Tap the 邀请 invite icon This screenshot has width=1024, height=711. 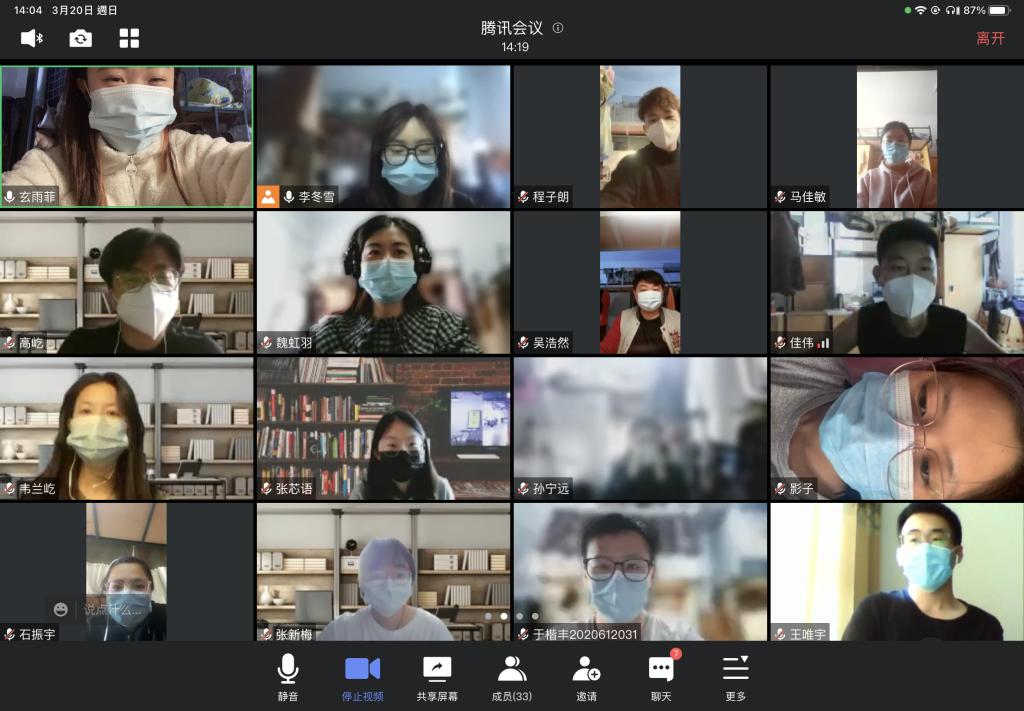click(586, 677)
